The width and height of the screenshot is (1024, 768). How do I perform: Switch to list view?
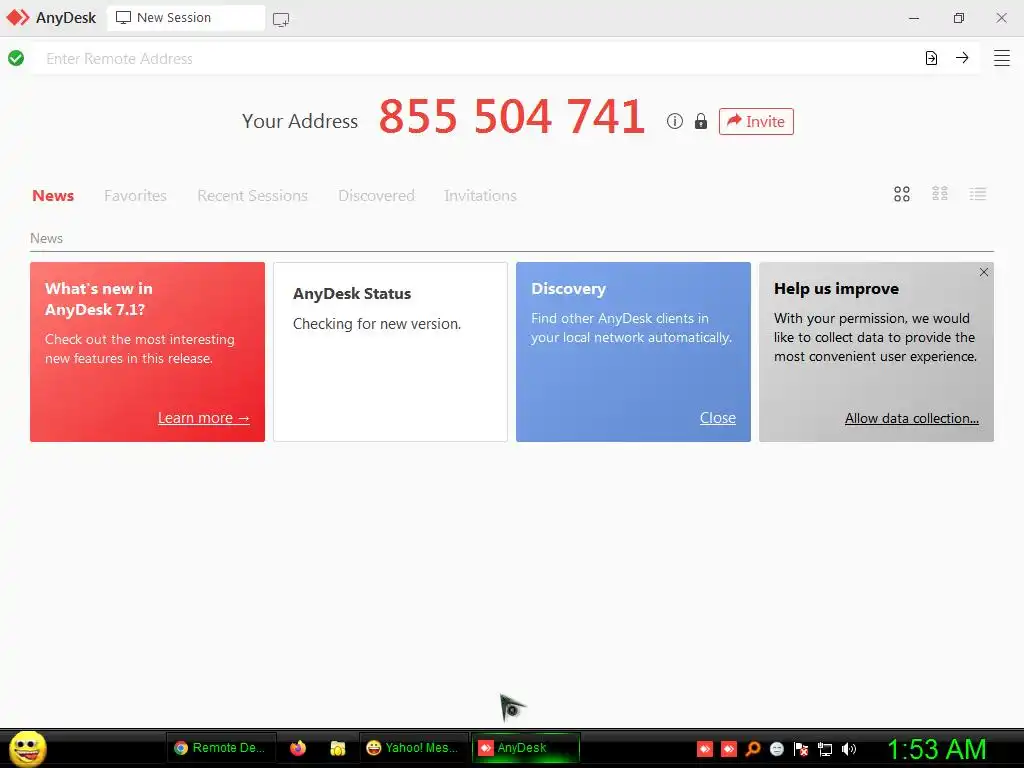click(978, 194)
